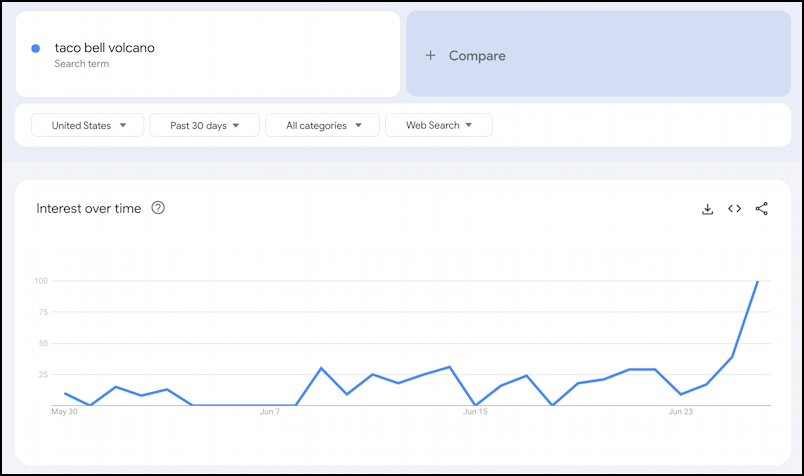Viewport: 804px width, 476px height.
Task: Click the plus icon beside Compare
Action: pyautogui.click(x=431, y=55)
